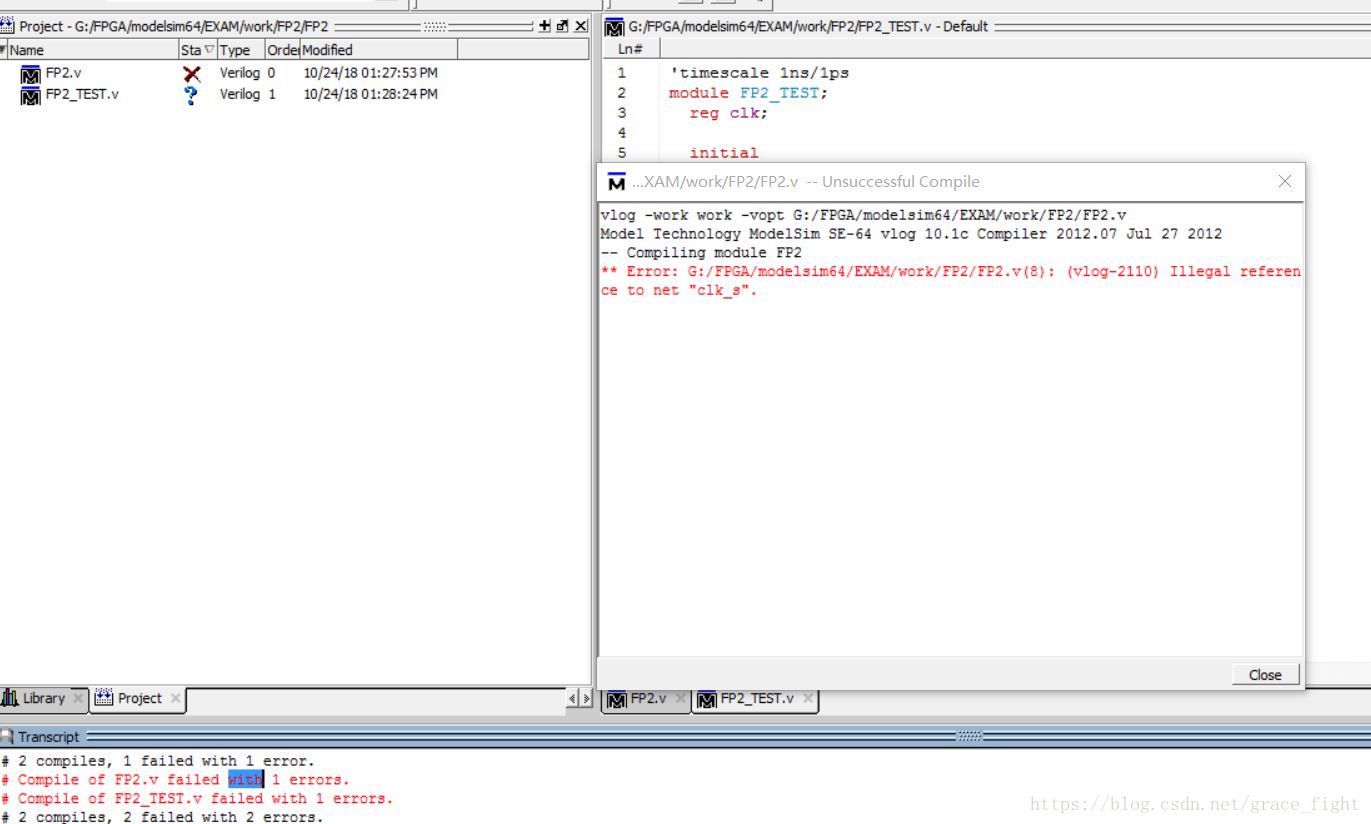Select FP2_TEST.v in the Project file list
Image resolution: width=1371 pixels, height=824 pixels.
(x=82, y=95)
